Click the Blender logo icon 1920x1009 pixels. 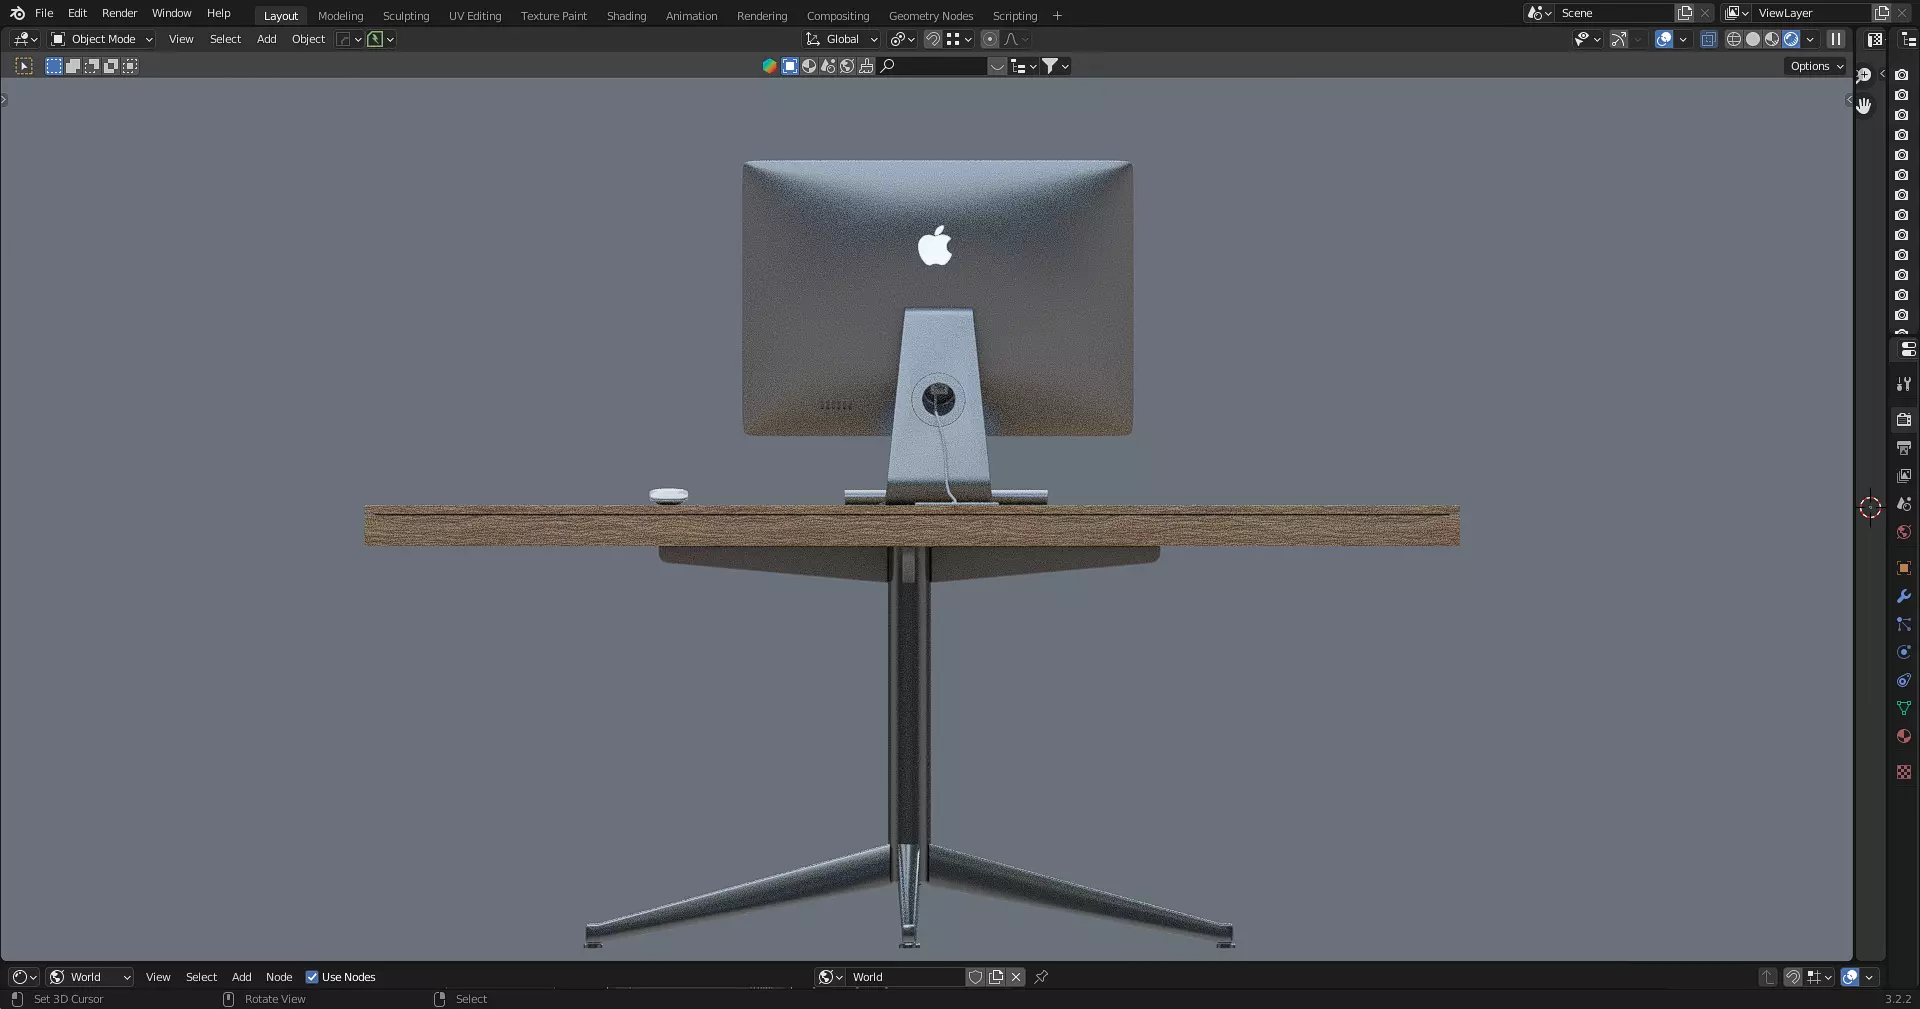(17, 13)
